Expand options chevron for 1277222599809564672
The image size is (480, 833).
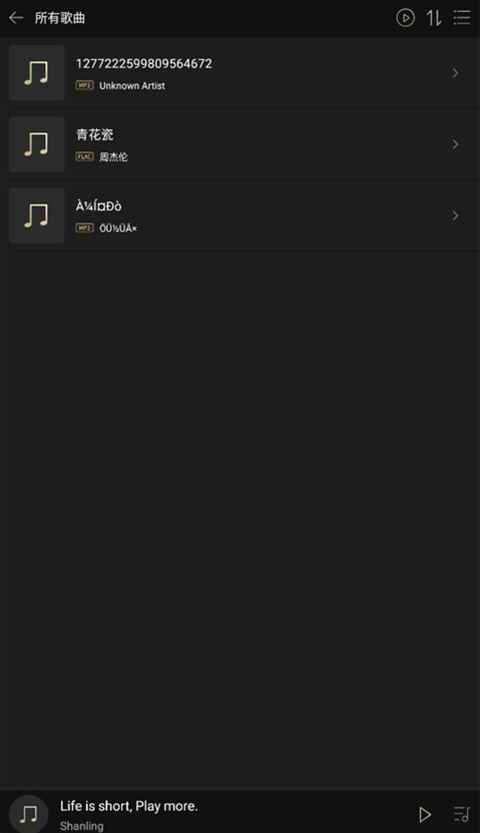pyautogui.click(x=455, y=73)
